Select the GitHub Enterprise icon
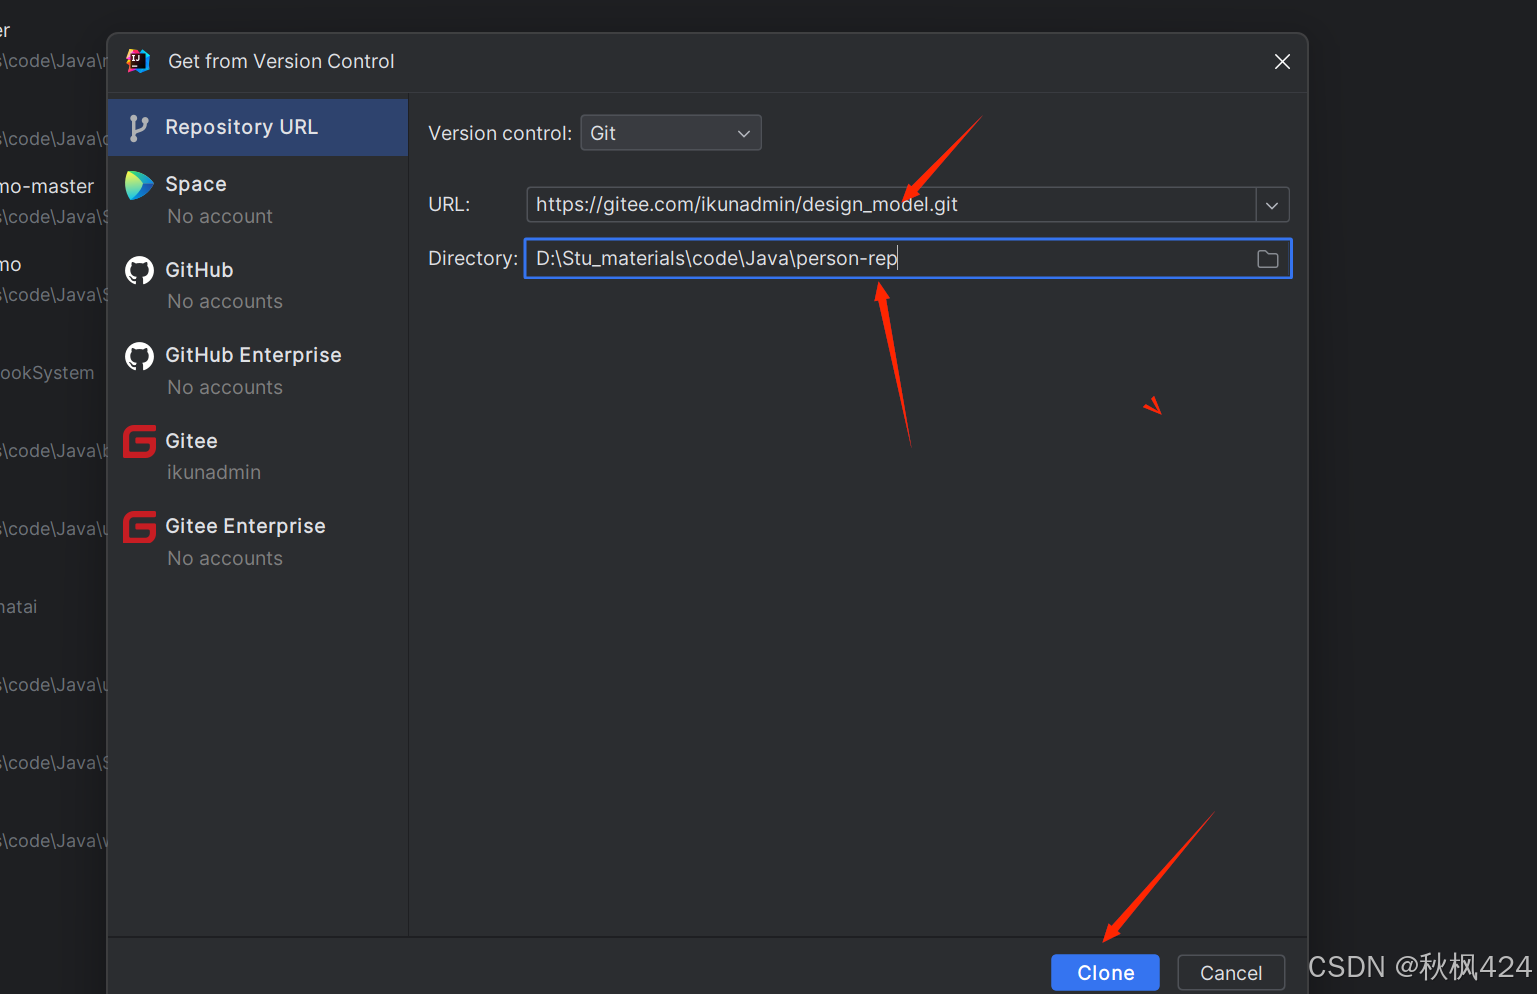 (x=139, y=355)
